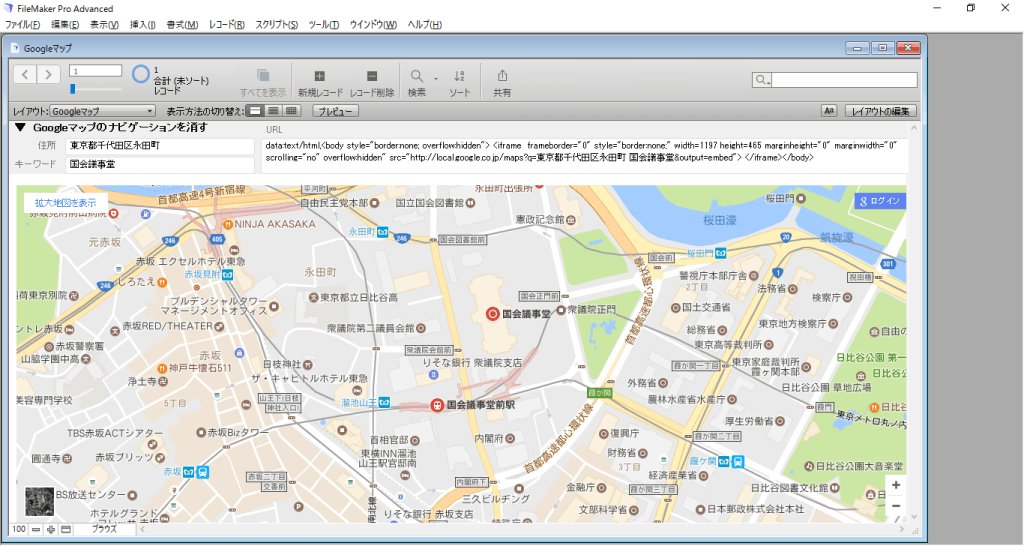Click the 首相官邸 map label

tap(389, 440)
